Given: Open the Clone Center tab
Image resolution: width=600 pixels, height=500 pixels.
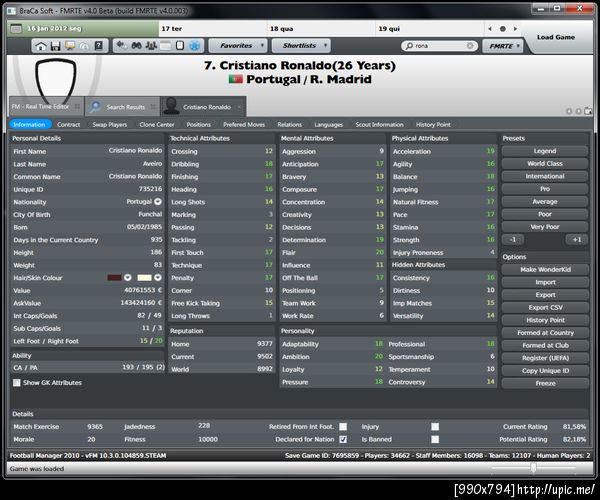Looking at the screenshot, I should tap(157, 124).
